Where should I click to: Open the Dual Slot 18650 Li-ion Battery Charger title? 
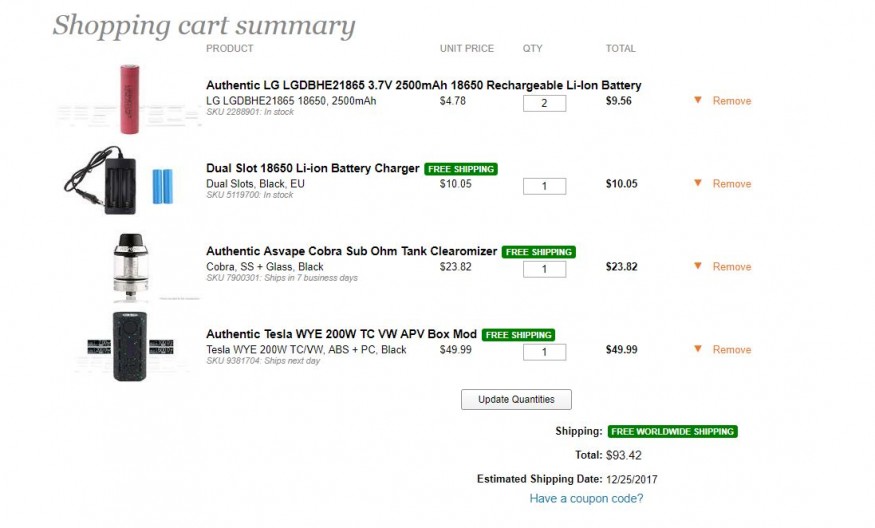[312, 169]
